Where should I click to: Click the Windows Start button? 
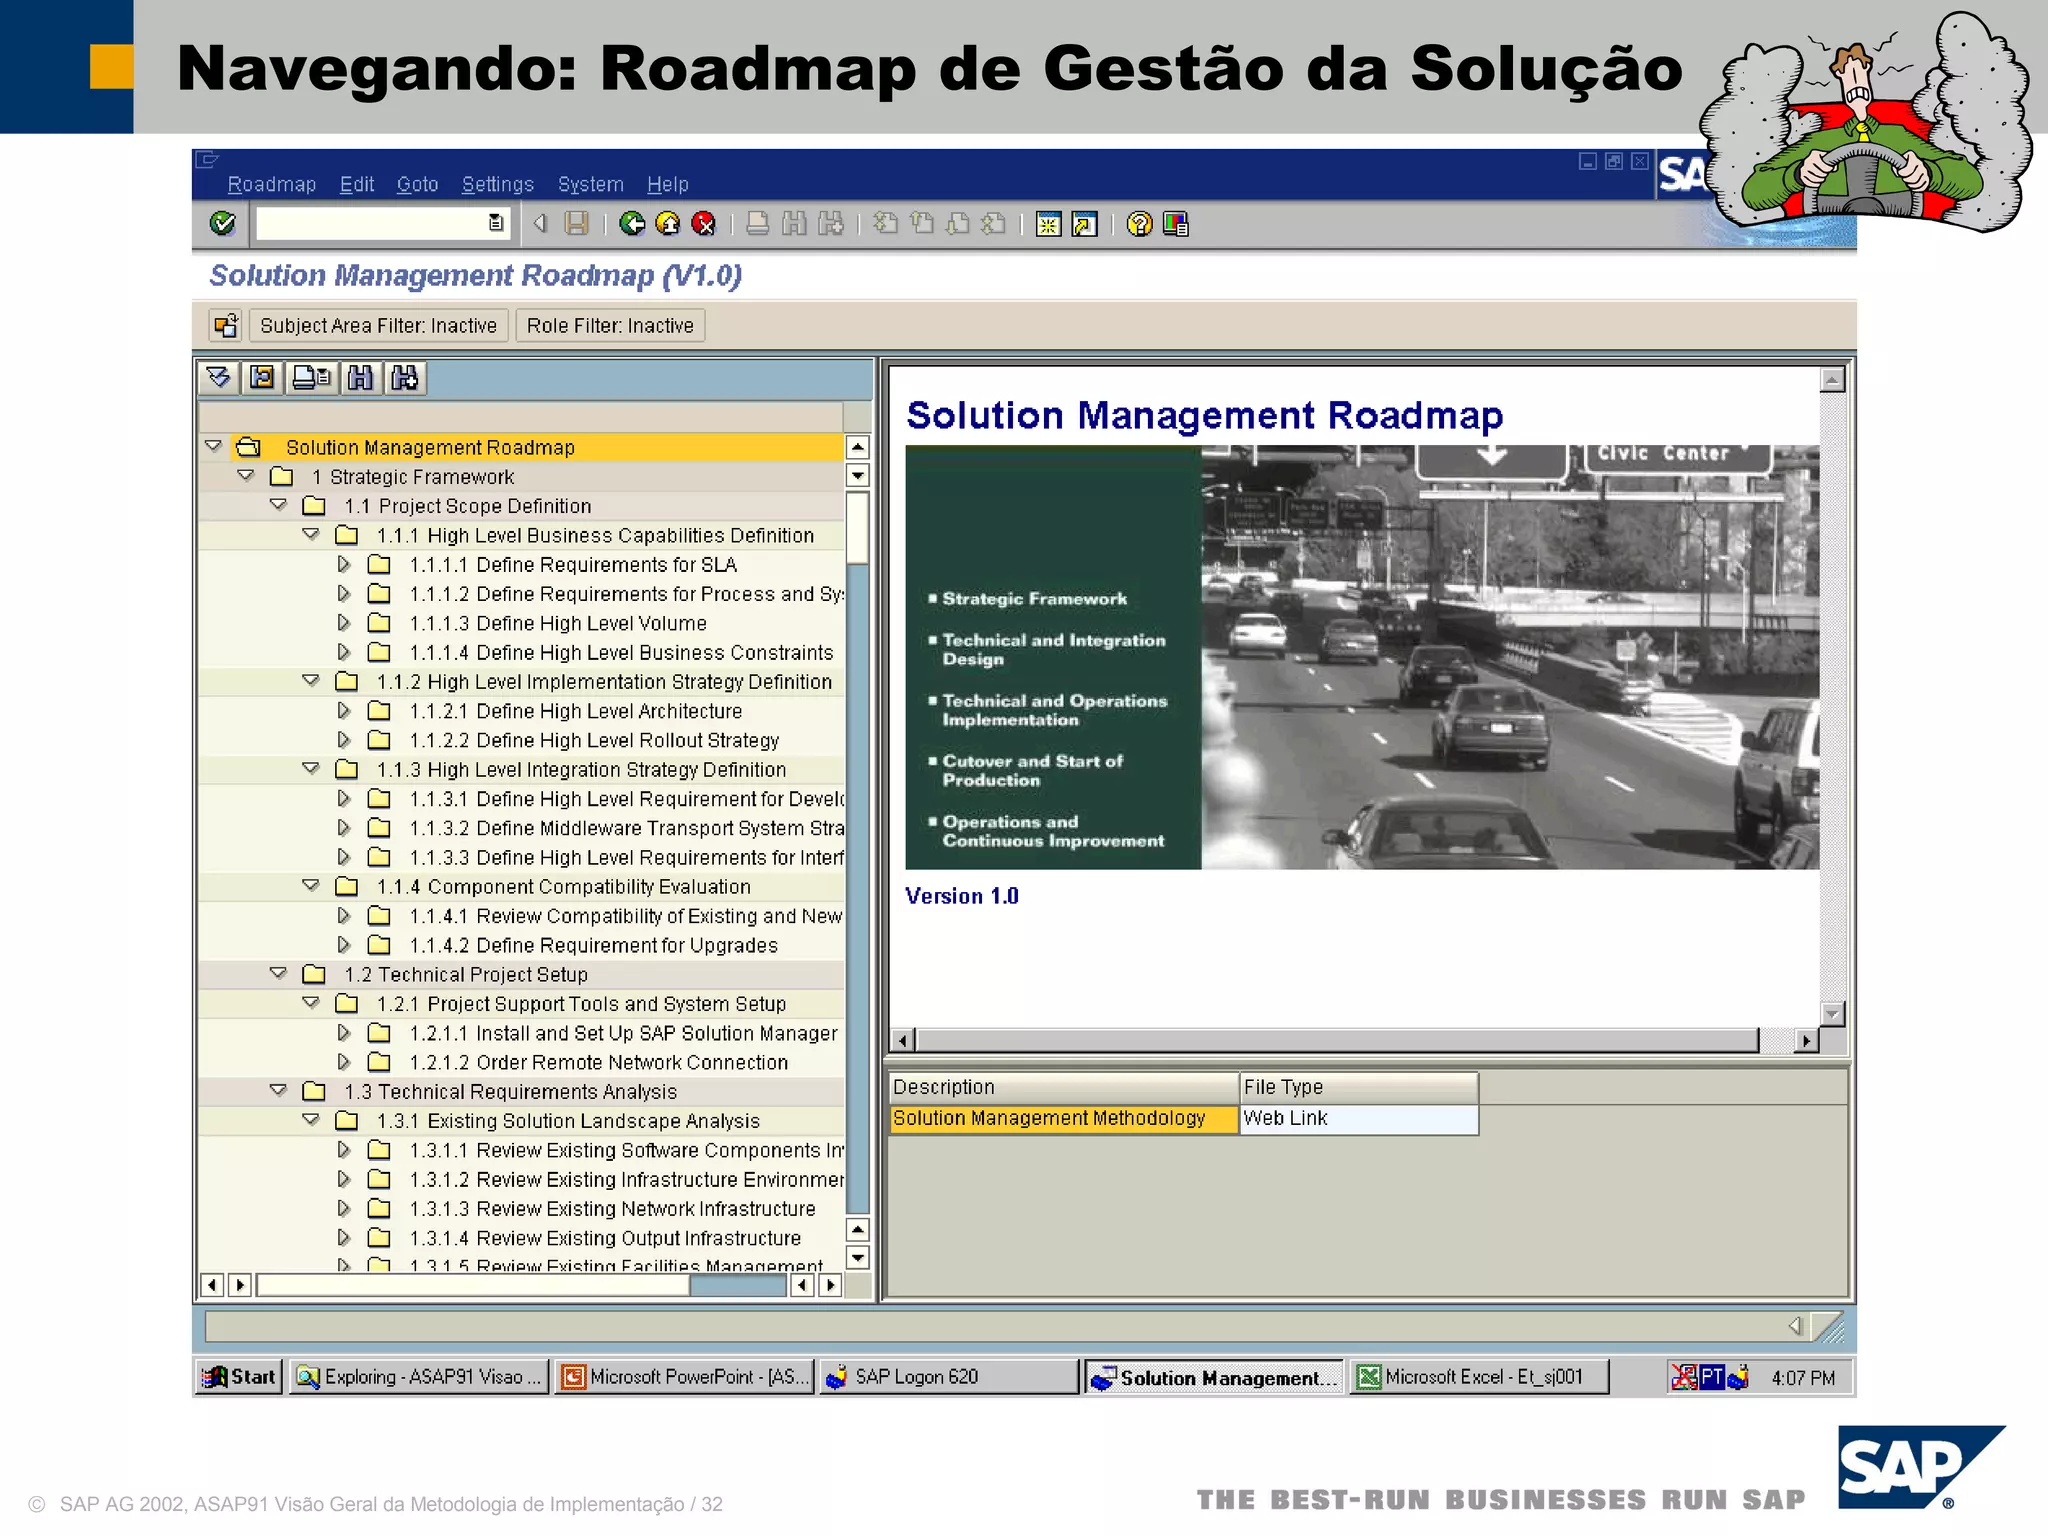coord(239,1377)
